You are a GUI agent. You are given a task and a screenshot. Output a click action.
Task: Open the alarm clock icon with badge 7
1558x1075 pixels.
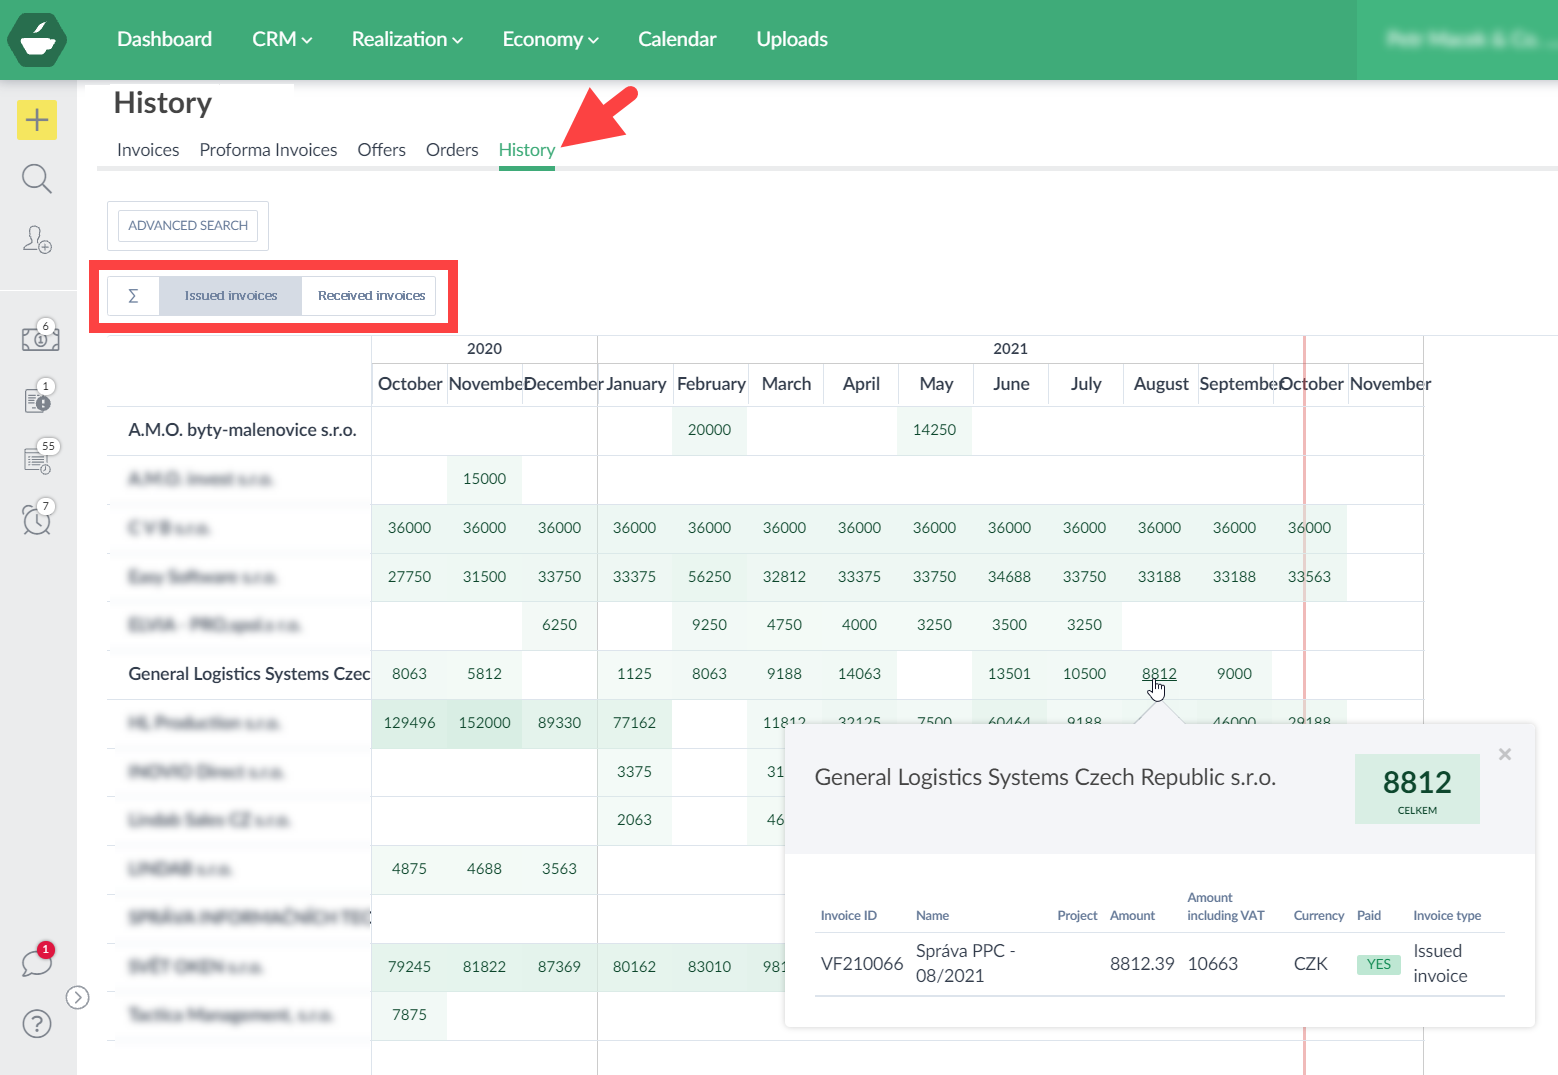coord(38,517)
